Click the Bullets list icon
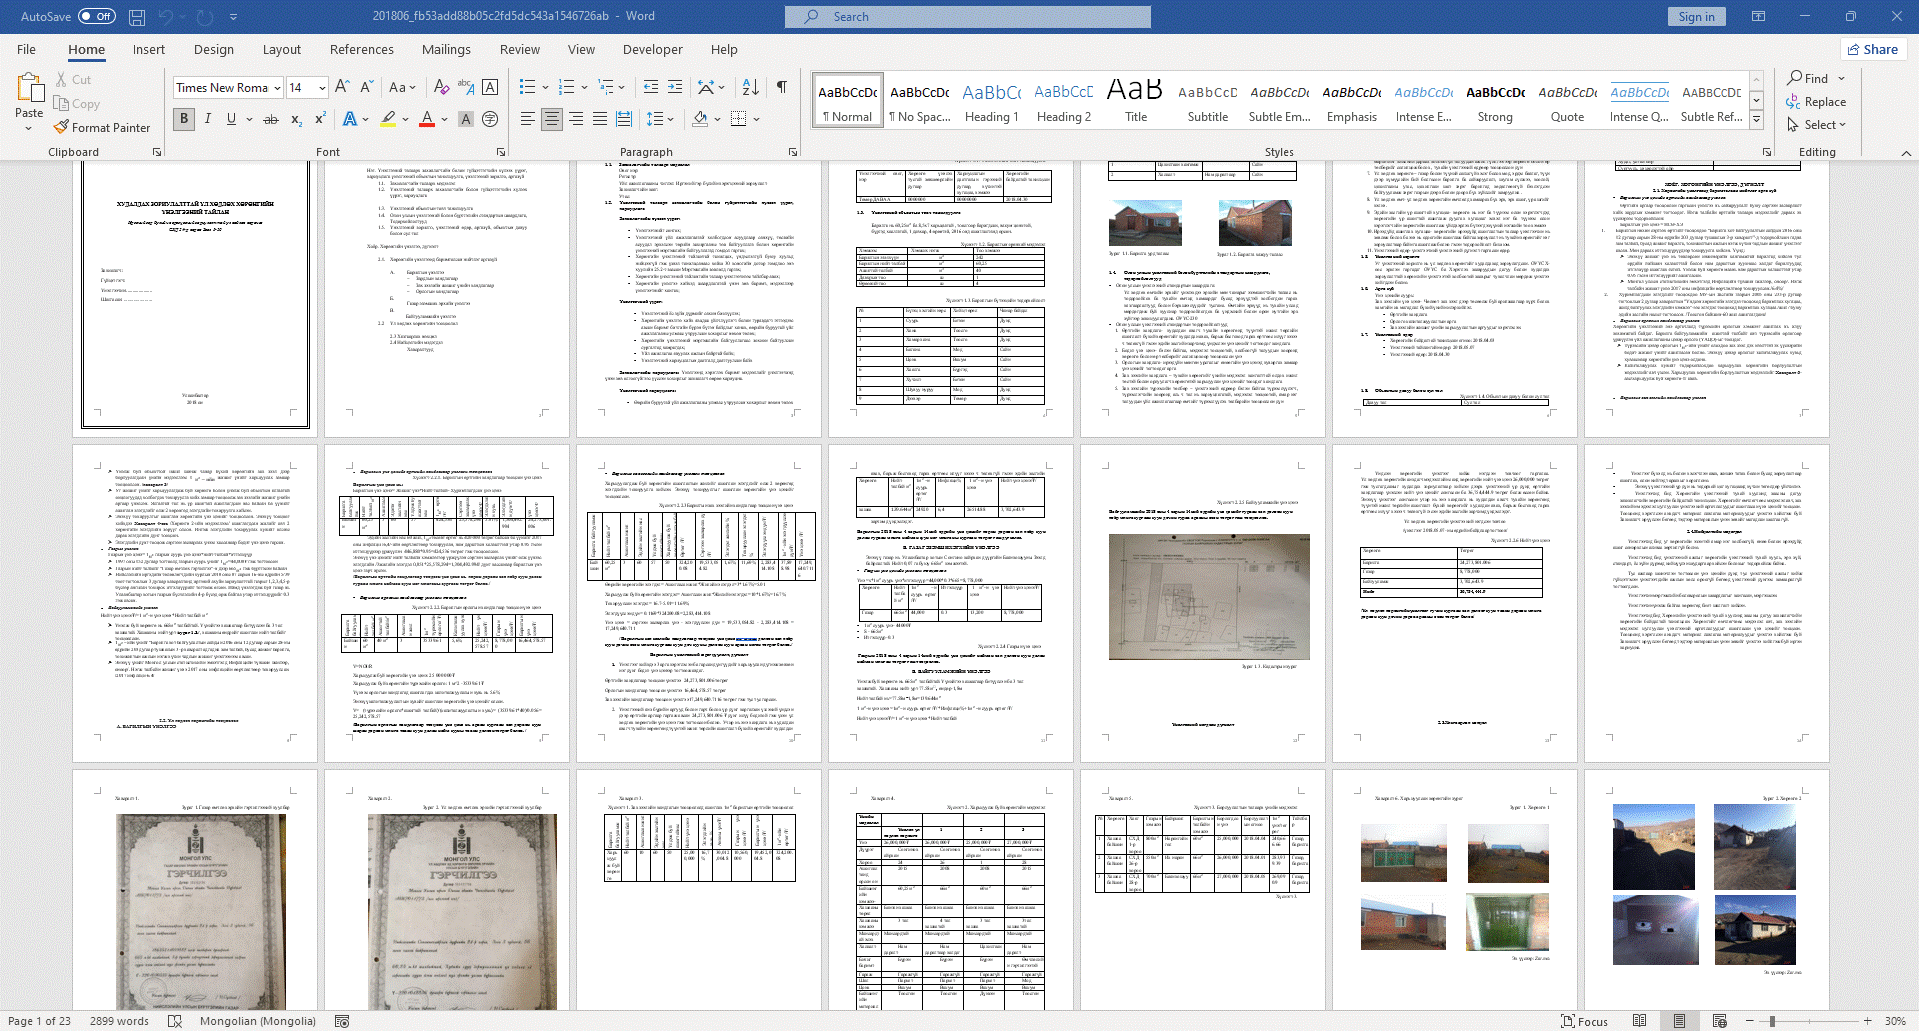The height and width of the screenshot is (1031, 1919). coord(527,87)
